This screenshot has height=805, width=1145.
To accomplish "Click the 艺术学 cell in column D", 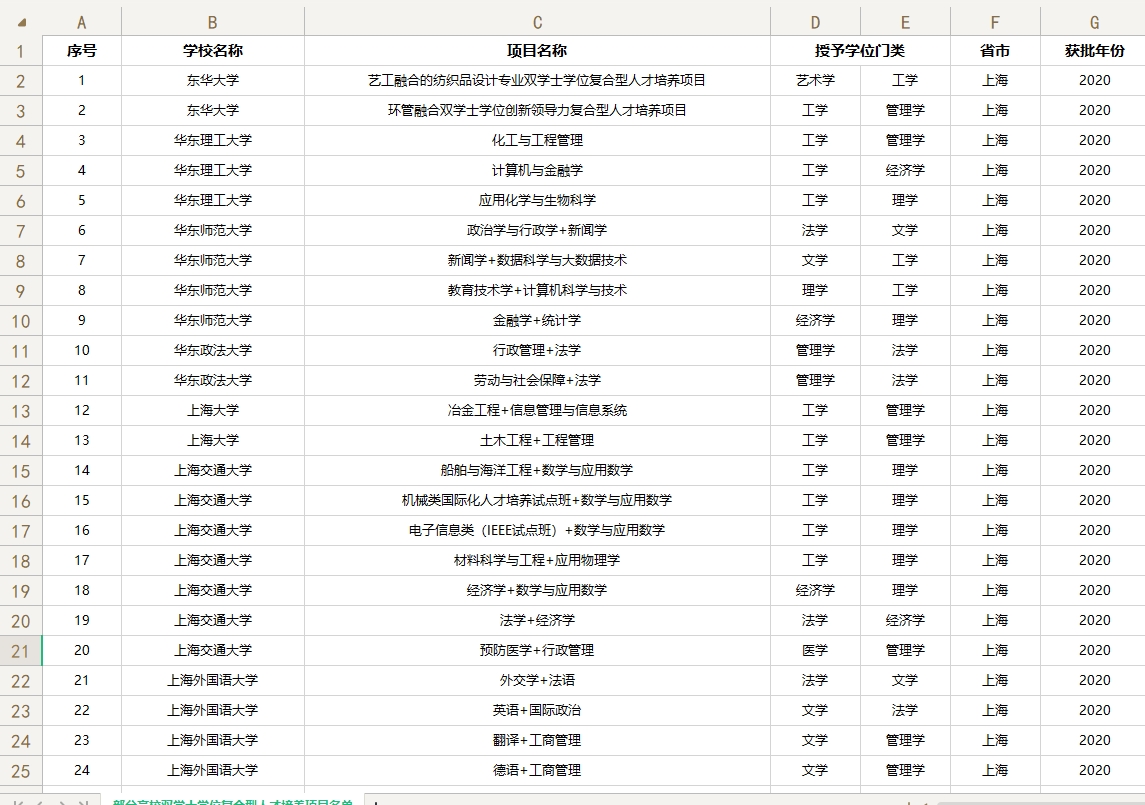I will pyautogui.click(x=815, y=80).
